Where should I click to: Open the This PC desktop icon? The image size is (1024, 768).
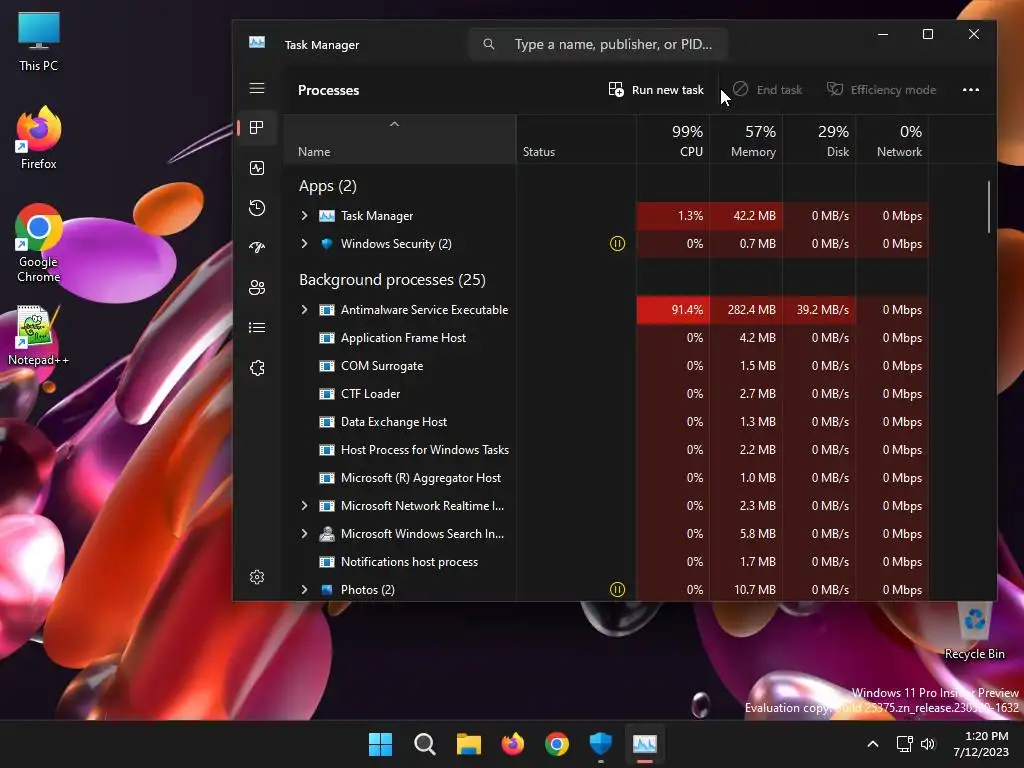tap(39, 41)
